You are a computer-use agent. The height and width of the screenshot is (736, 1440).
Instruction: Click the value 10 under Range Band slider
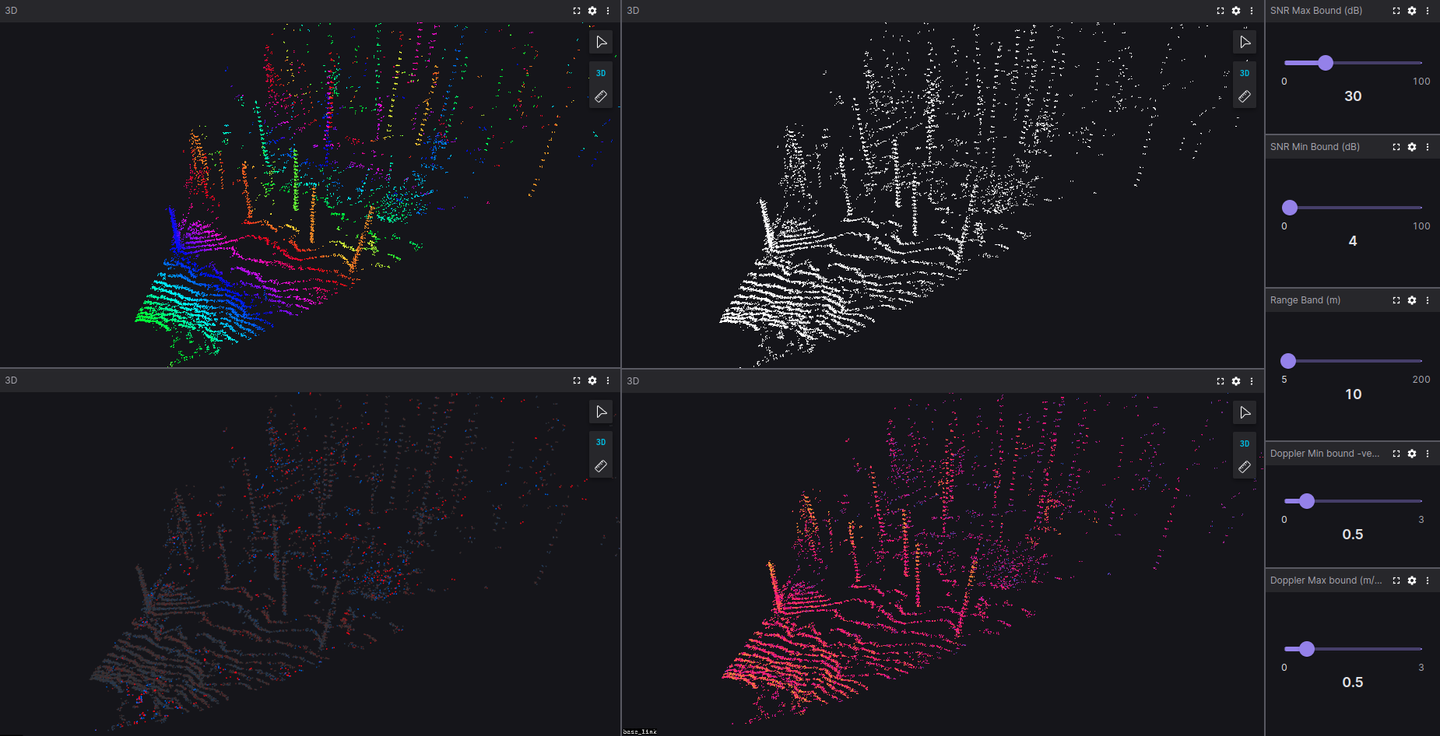coord(1353,394)
